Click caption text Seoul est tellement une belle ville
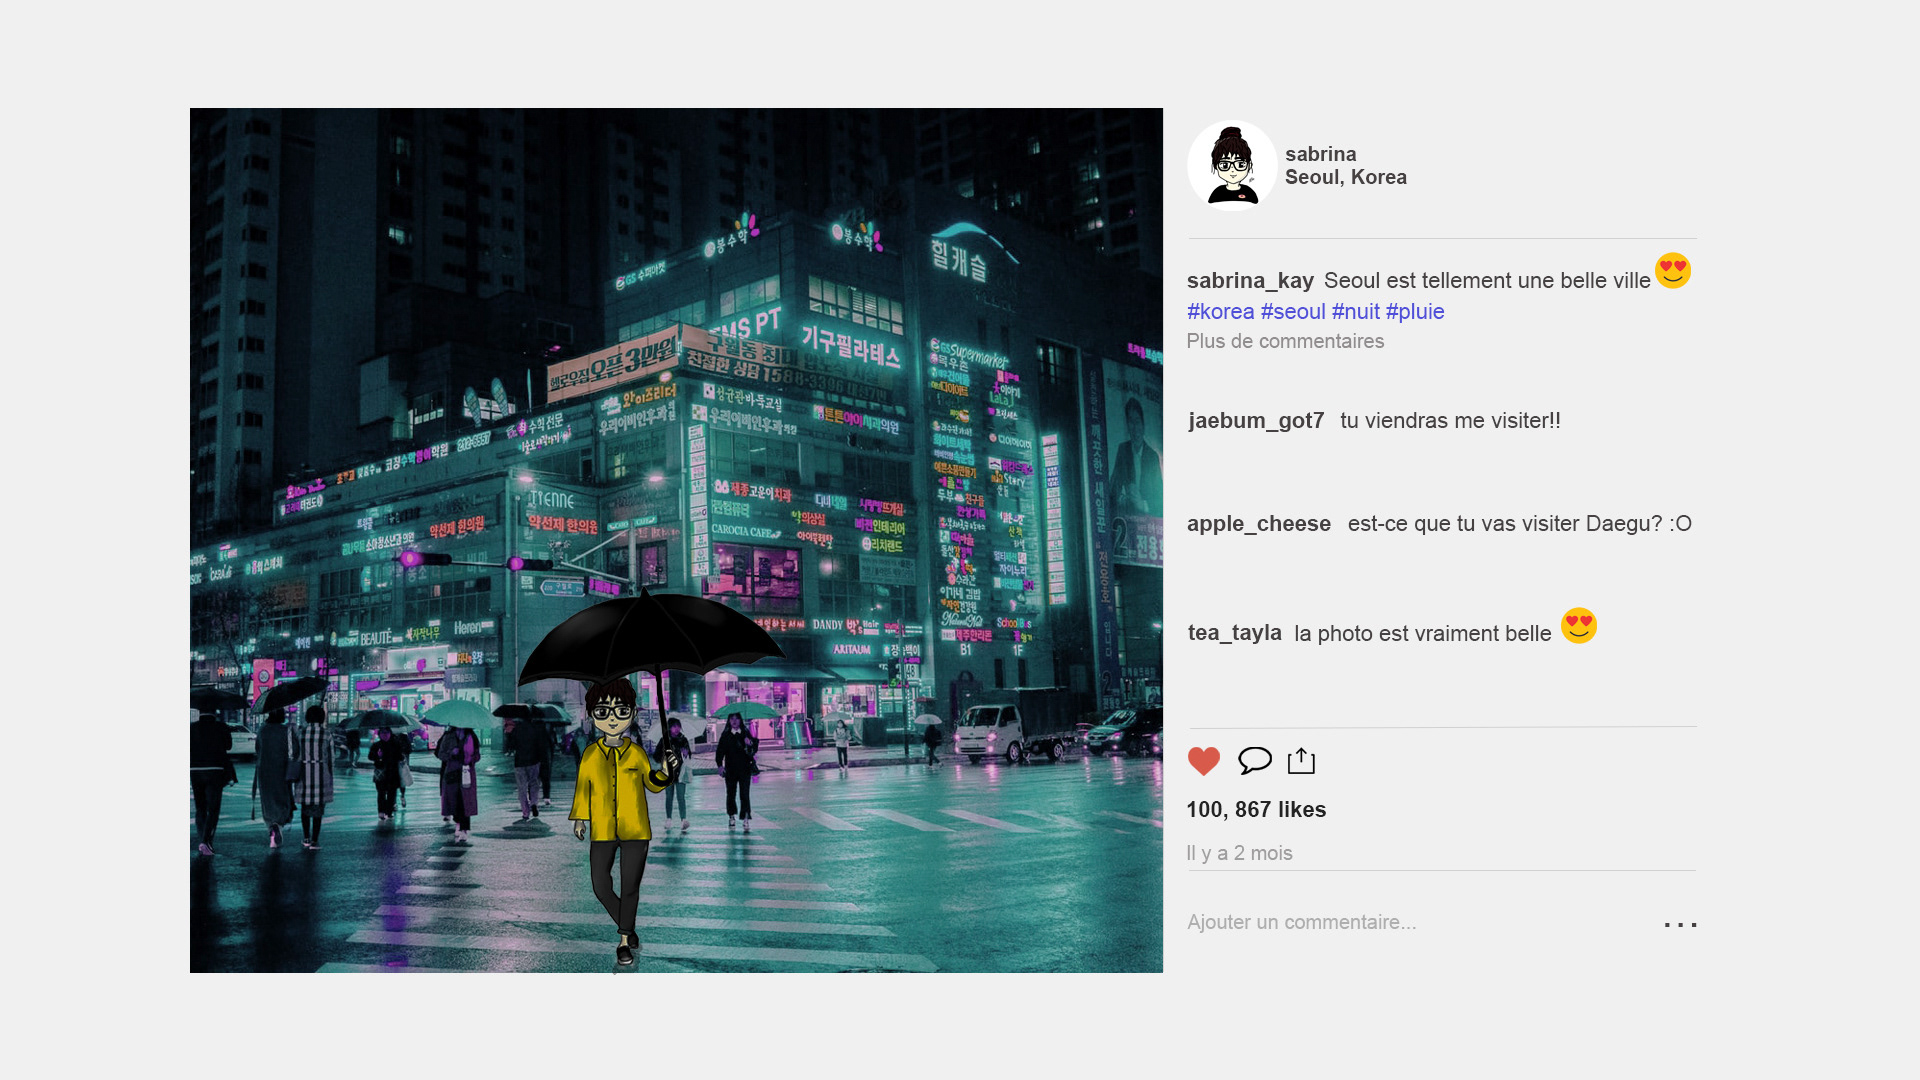Screen dimensions: 1920x1080 1487,281
